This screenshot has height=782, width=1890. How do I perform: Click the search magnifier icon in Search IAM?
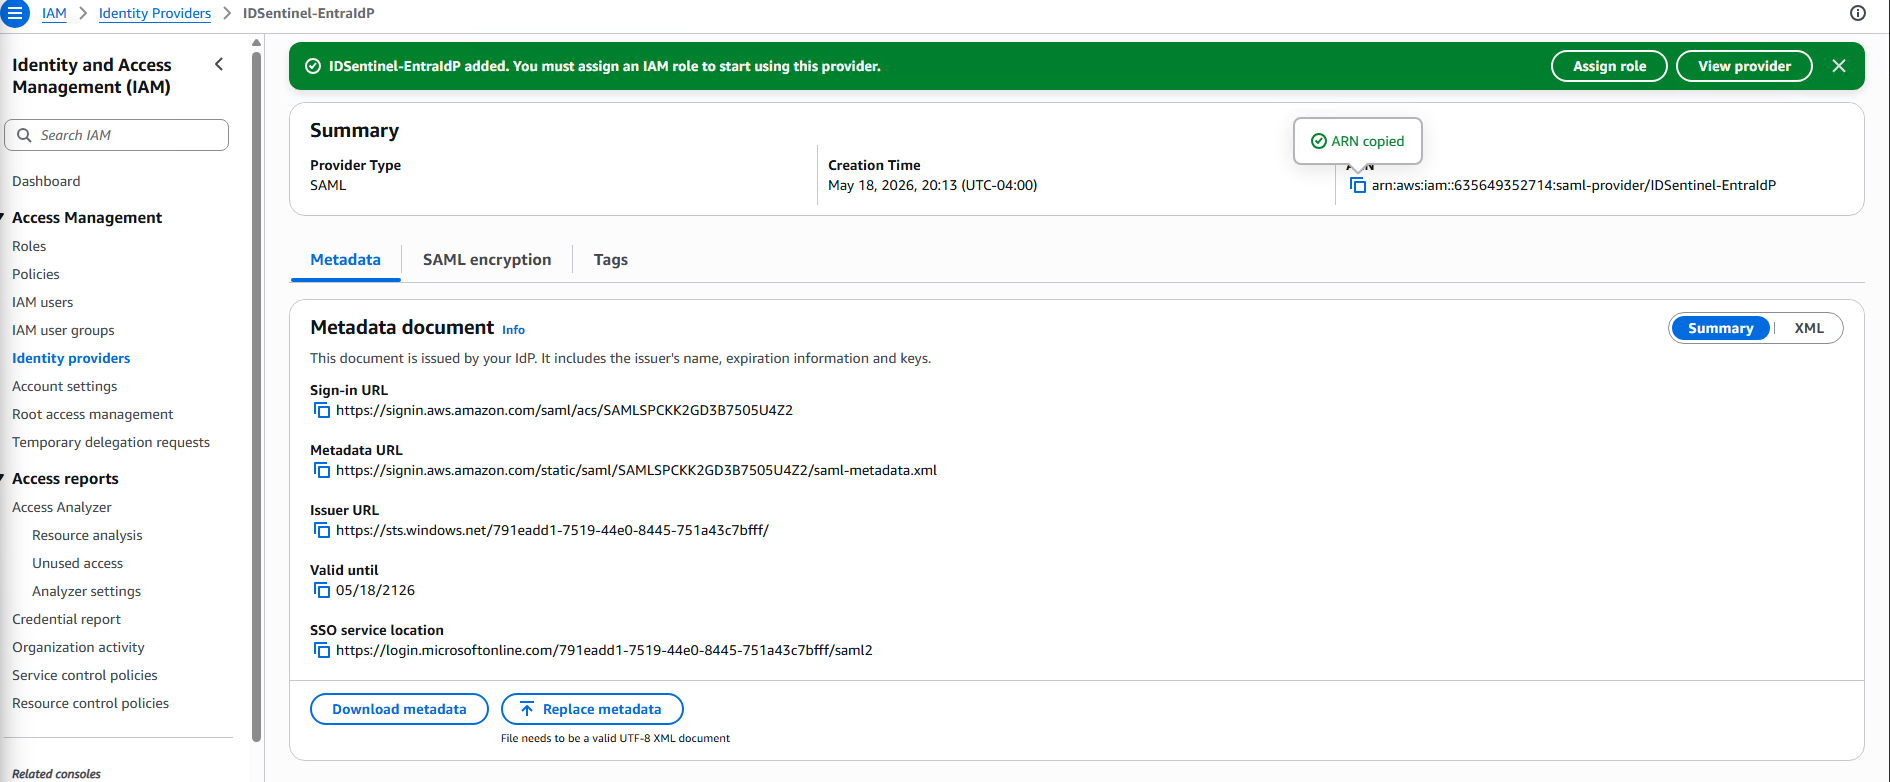24,135
